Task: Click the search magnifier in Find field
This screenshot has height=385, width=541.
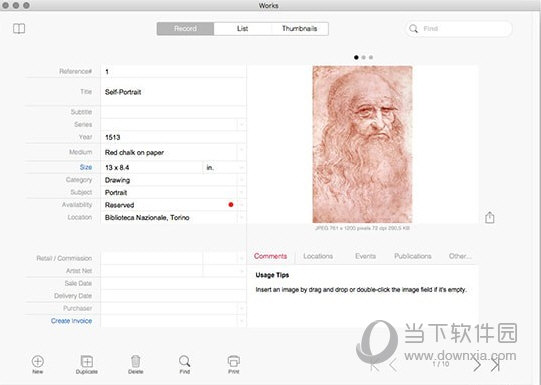Action: coord(413,29)
